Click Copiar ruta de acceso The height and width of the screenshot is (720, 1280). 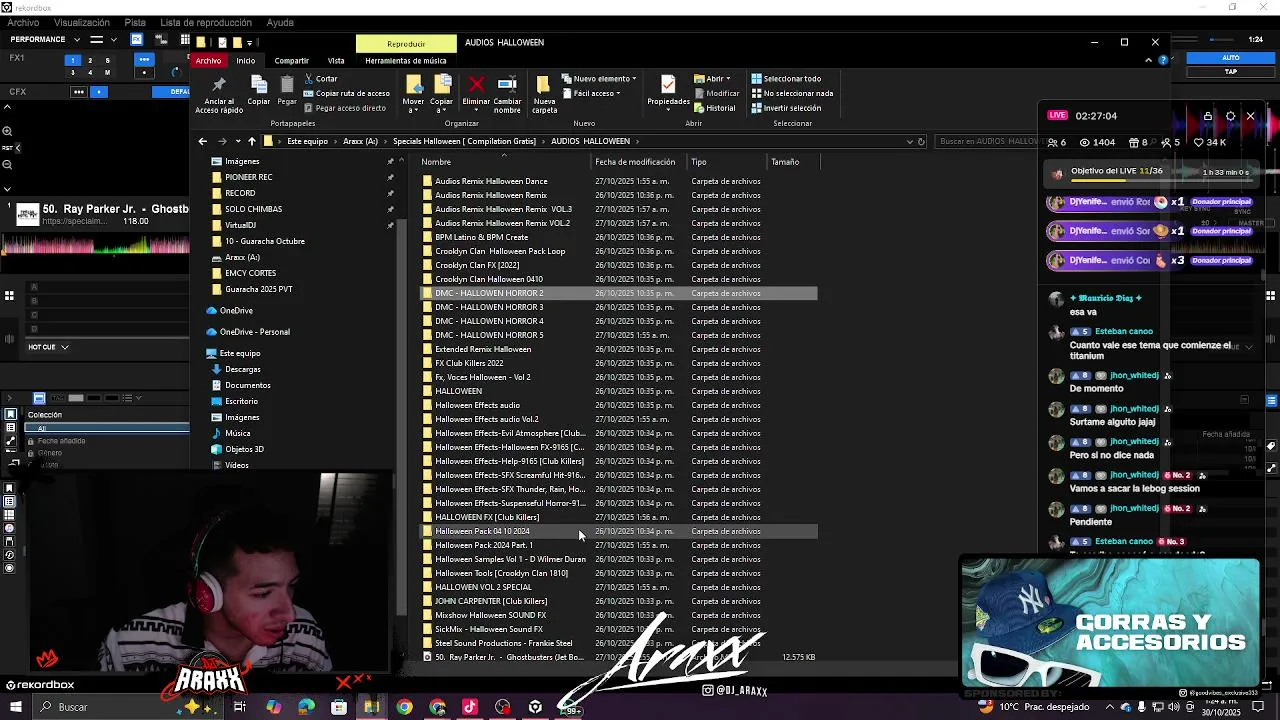346,93
